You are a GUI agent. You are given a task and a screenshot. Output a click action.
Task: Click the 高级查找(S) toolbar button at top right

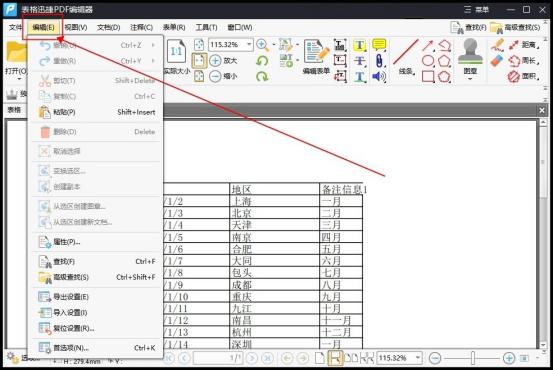[515, 28]
